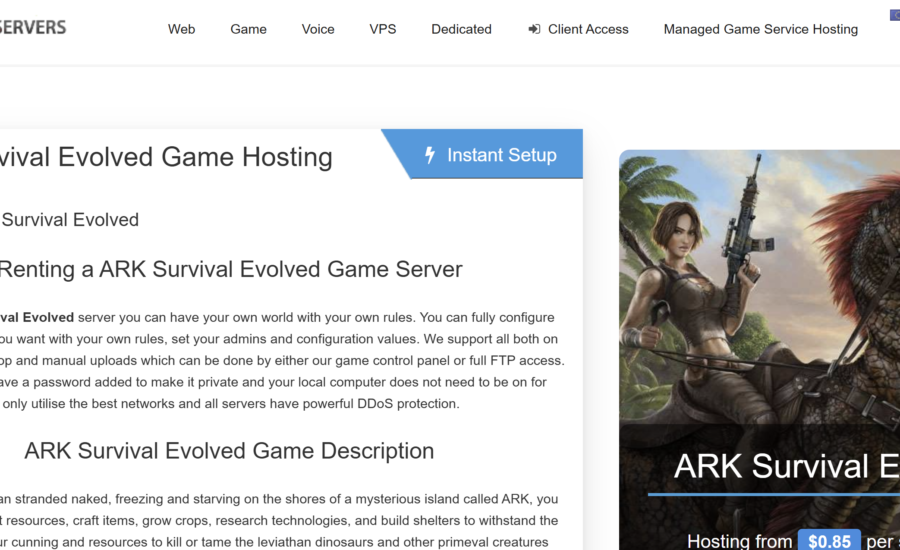This screenshot has height=550, width=900.
Task: Open Managed Game Service Hosting
Action: click(761, 29)
